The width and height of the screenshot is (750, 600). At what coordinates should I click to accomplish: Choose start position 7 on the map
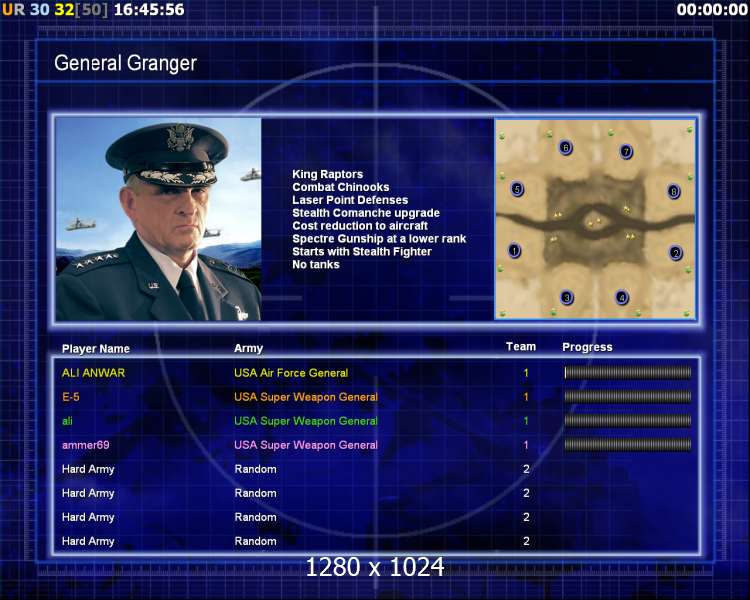coord(626,152)
